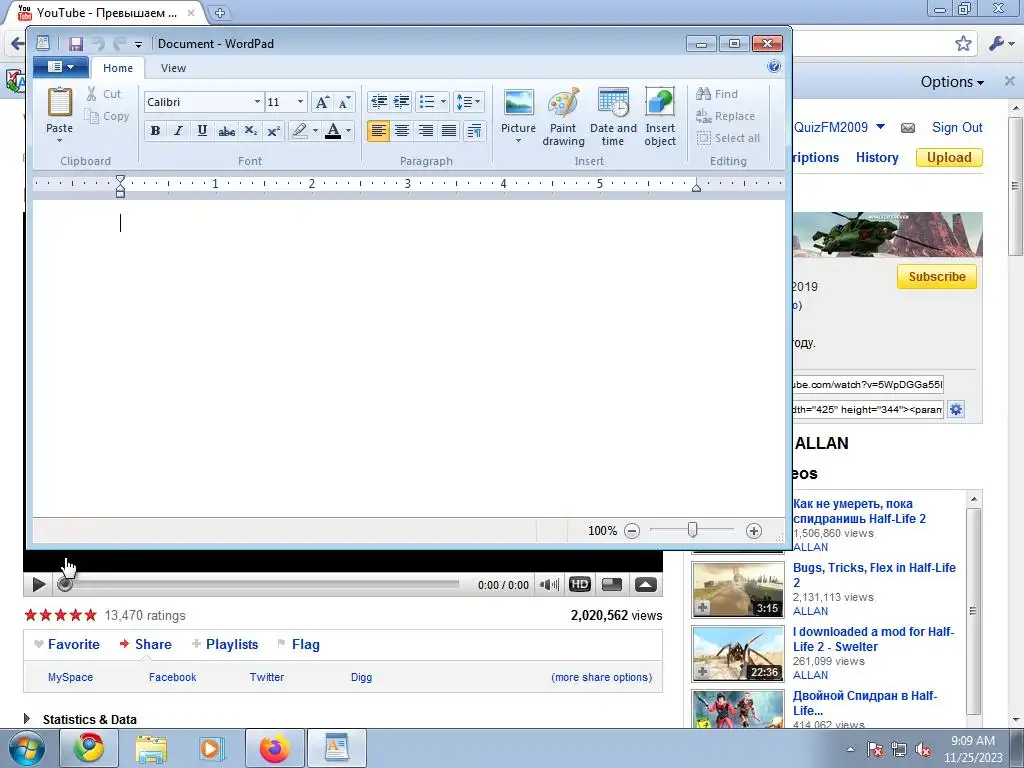Toggle Underline formatting
Image resolution: width=1024 pixels, height=768 pixels.
click(202, 131)
